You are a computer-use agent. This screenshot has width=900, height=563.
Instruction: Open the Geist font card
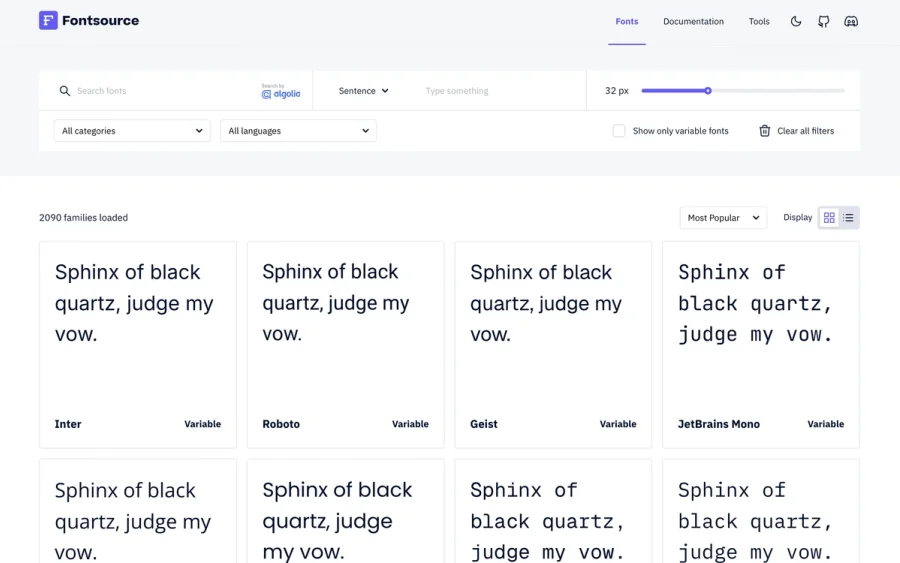point(553,344)
